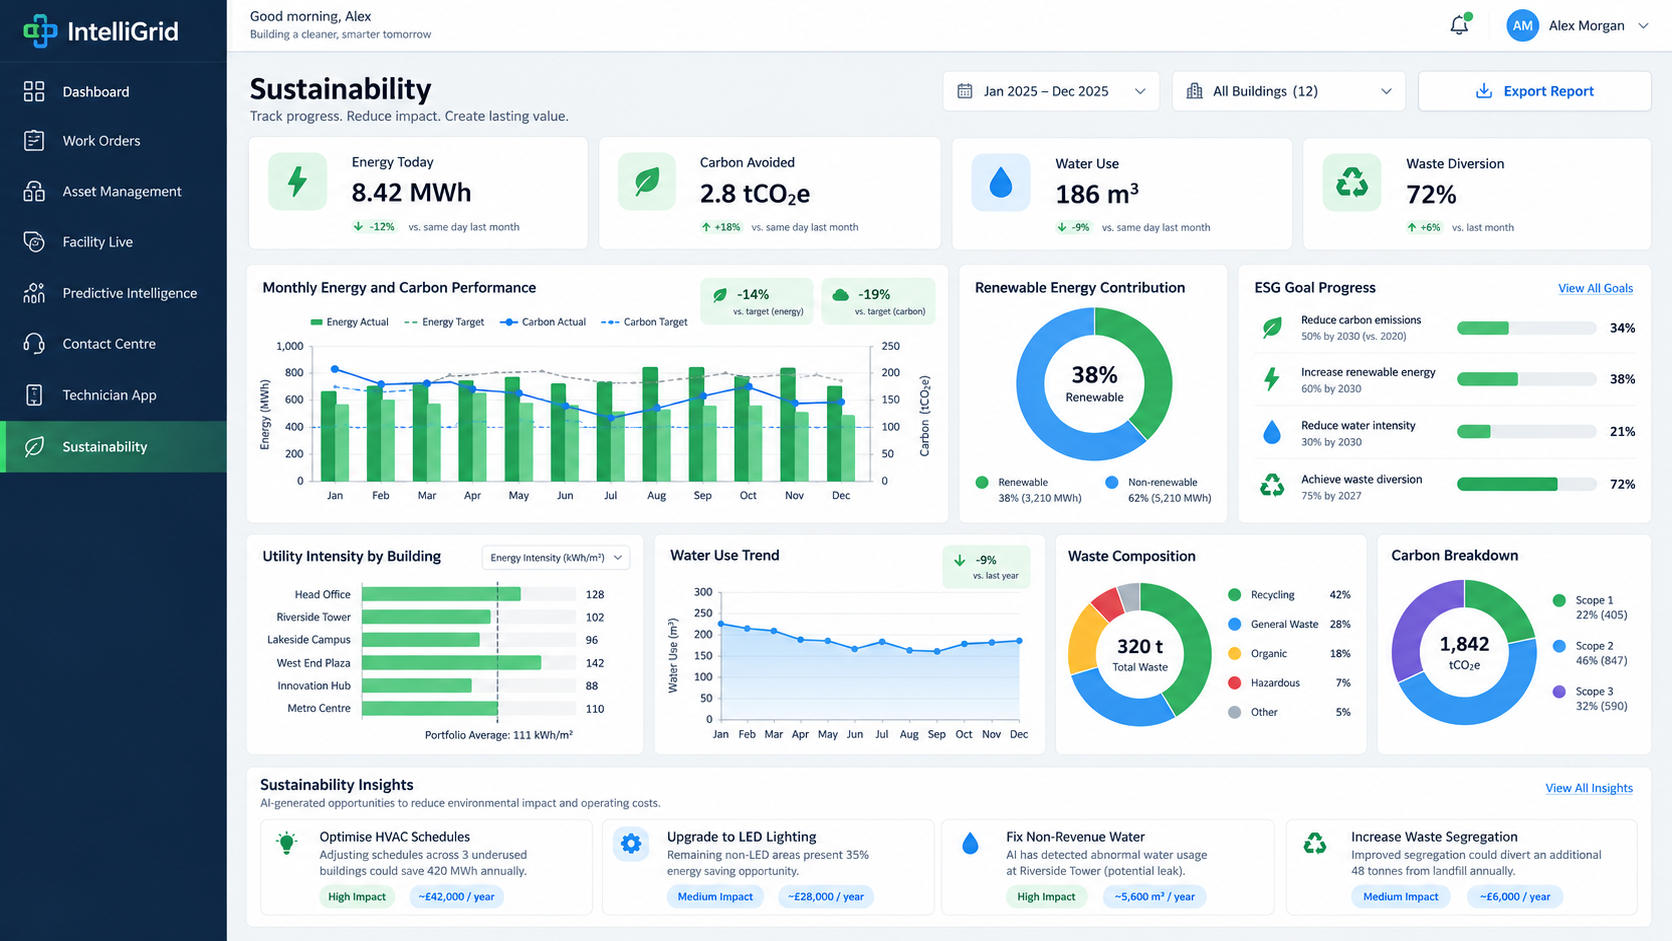Click the Upgrade to LED Lighting gear icon
The width and height of the screenshot is (1672, 941).
point(631,844)
